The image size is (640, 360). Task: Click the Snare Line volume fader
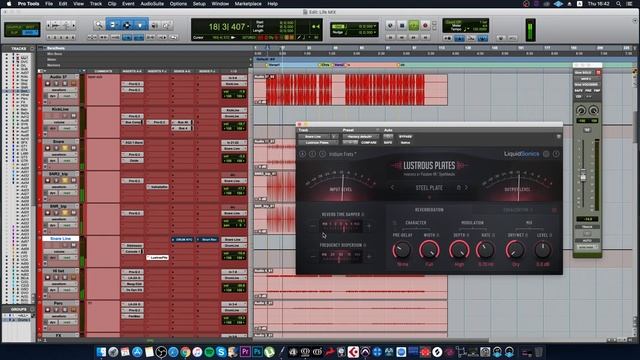(583, 177)
